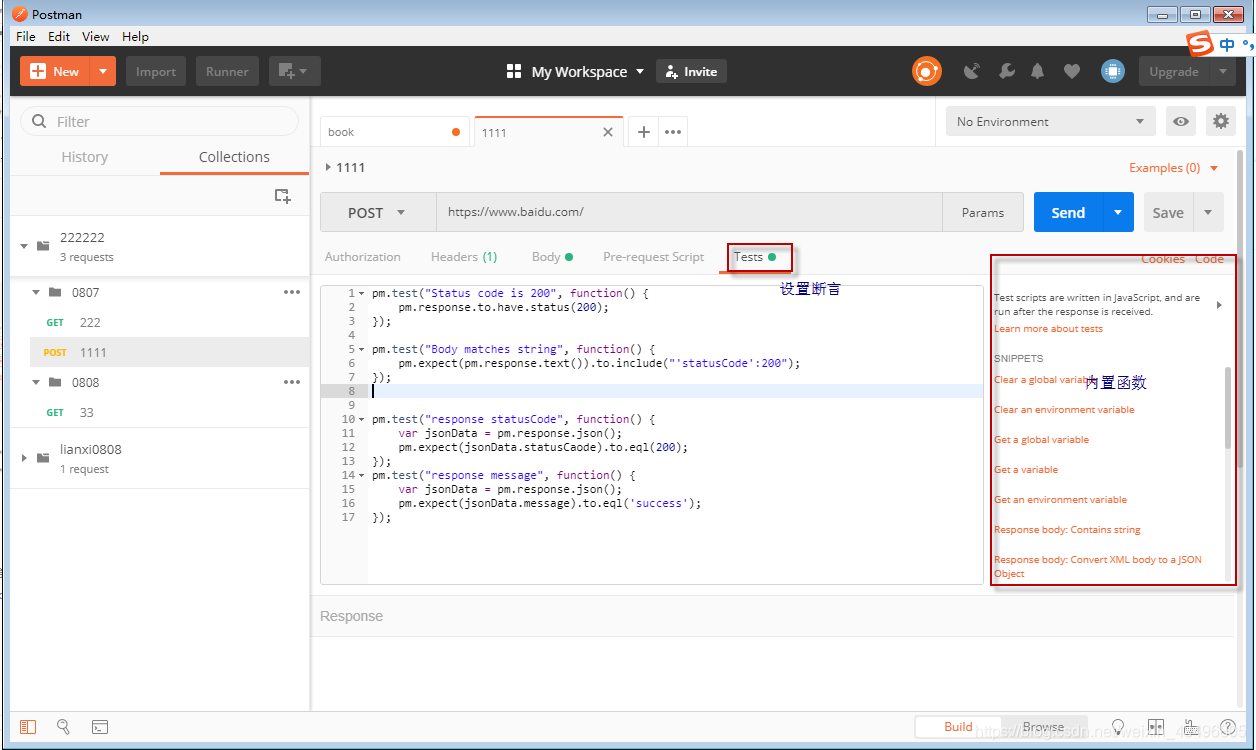Expand the lianxi0808 collection
Image resolution: width=1256 pixels, height=750 pixels.
pos(24,457)
